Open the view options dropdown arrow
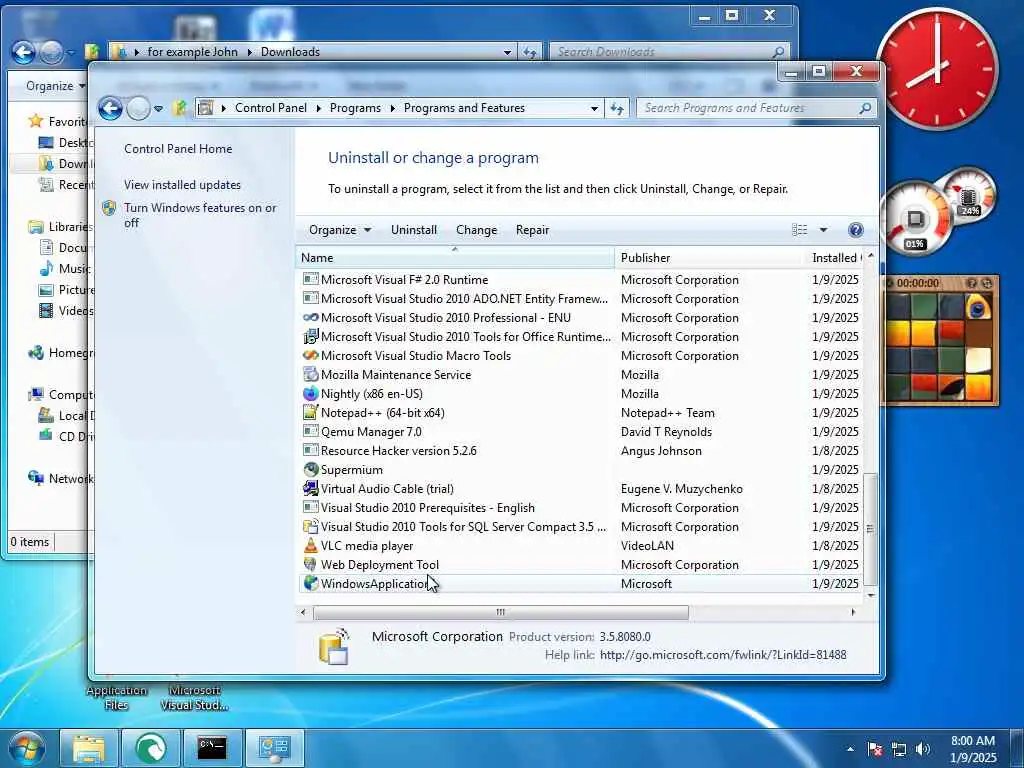Image resolution: width=1024 pixels, height=768 pixels. (824, 230)
